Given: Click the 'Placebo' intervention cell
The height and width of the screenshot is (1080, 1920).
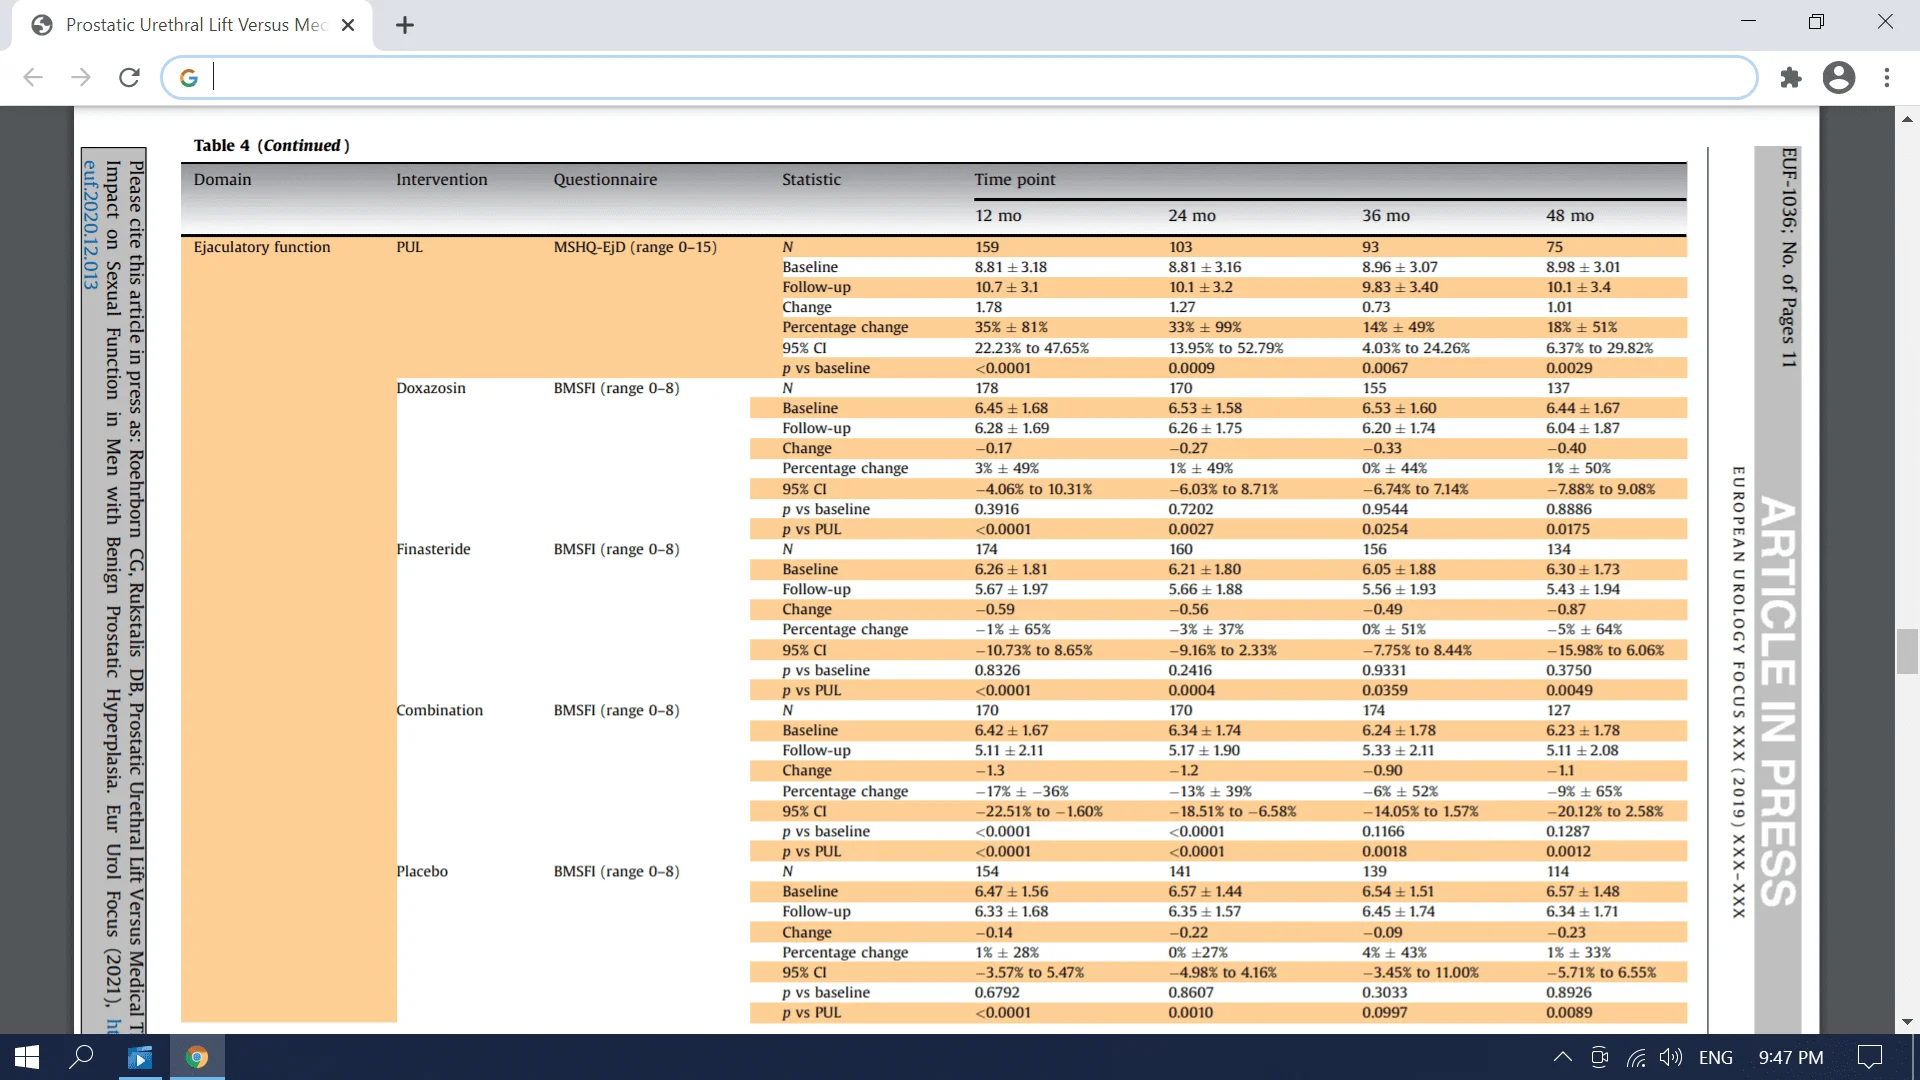Looking at the screenshot, I should pyautogui.click(x=422, y=871).
